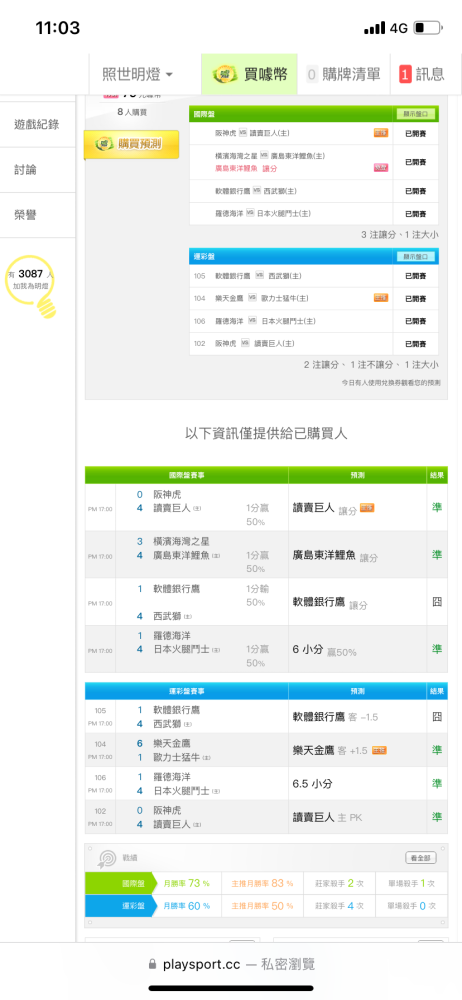Tap 單場殺手 1 次 stat
The image size is (462, 1000).
coord(412,883)
